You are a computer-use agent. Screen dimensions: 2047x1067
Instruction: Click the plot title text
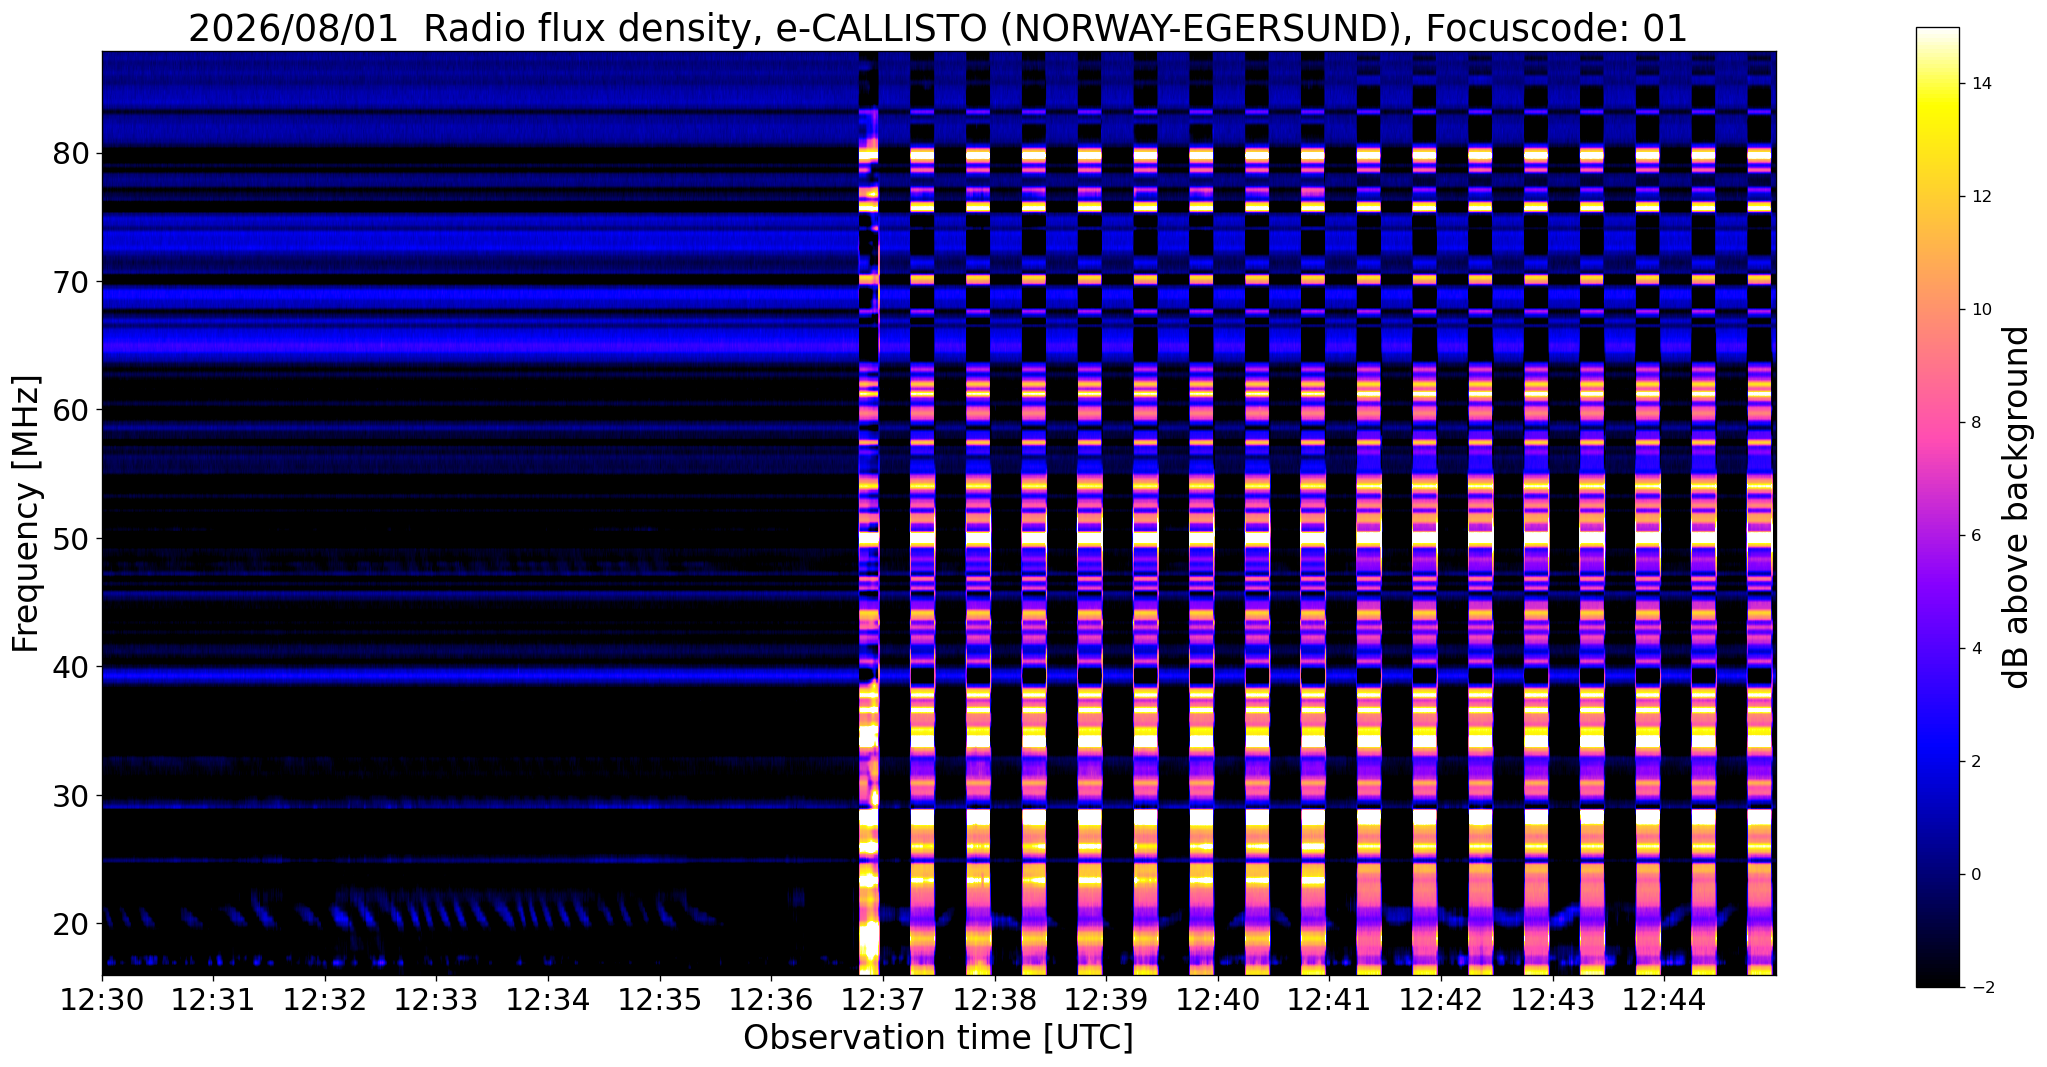pos(938,28)
